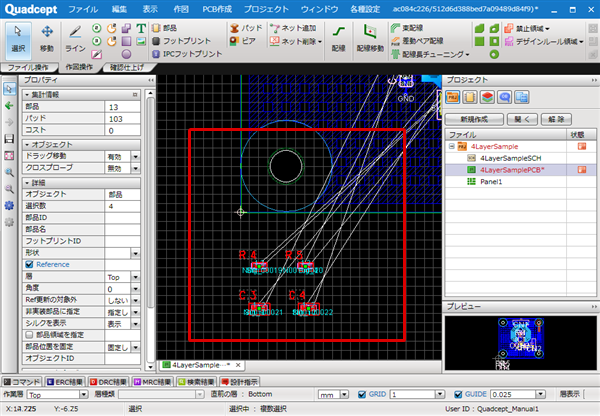600x416 pixels.
Task: Close the 4LayerSample document tab
Action: tap(238, 365)
